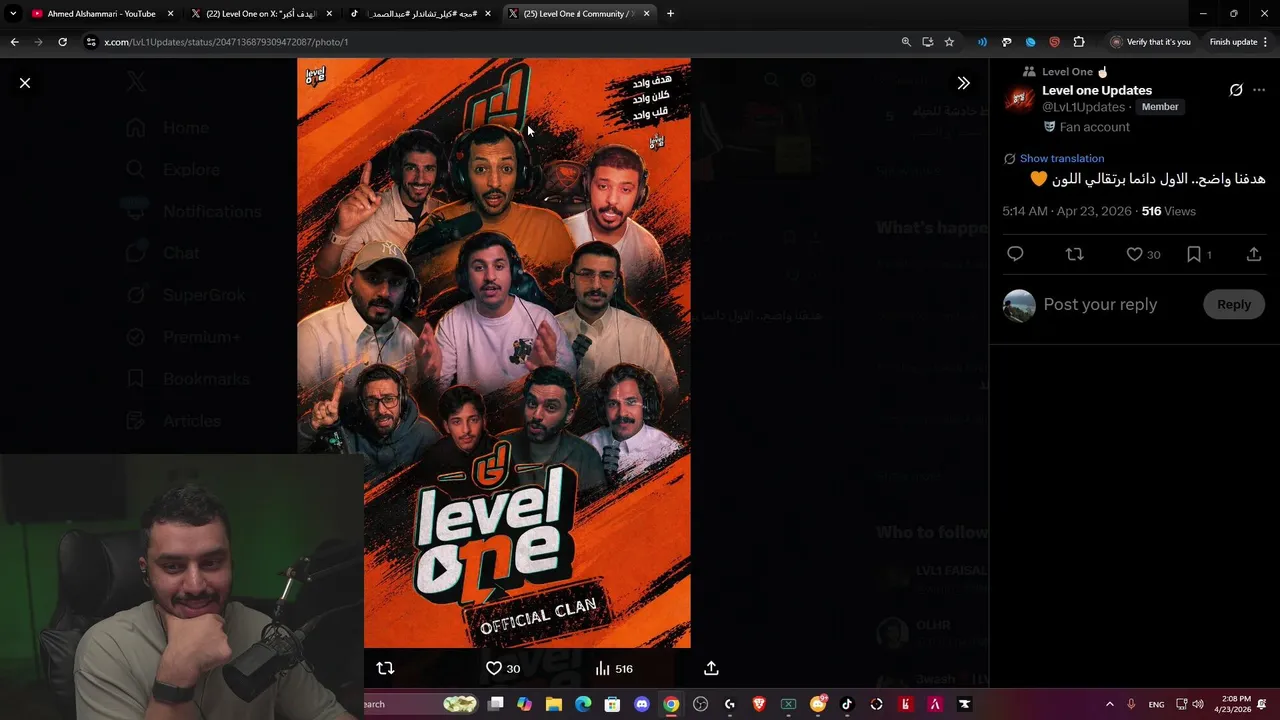Image resolution: width=1280 pixels, height=720 pixels.
Task: Click the Chrome icon in the taskbar
Action: click(671, 704)
